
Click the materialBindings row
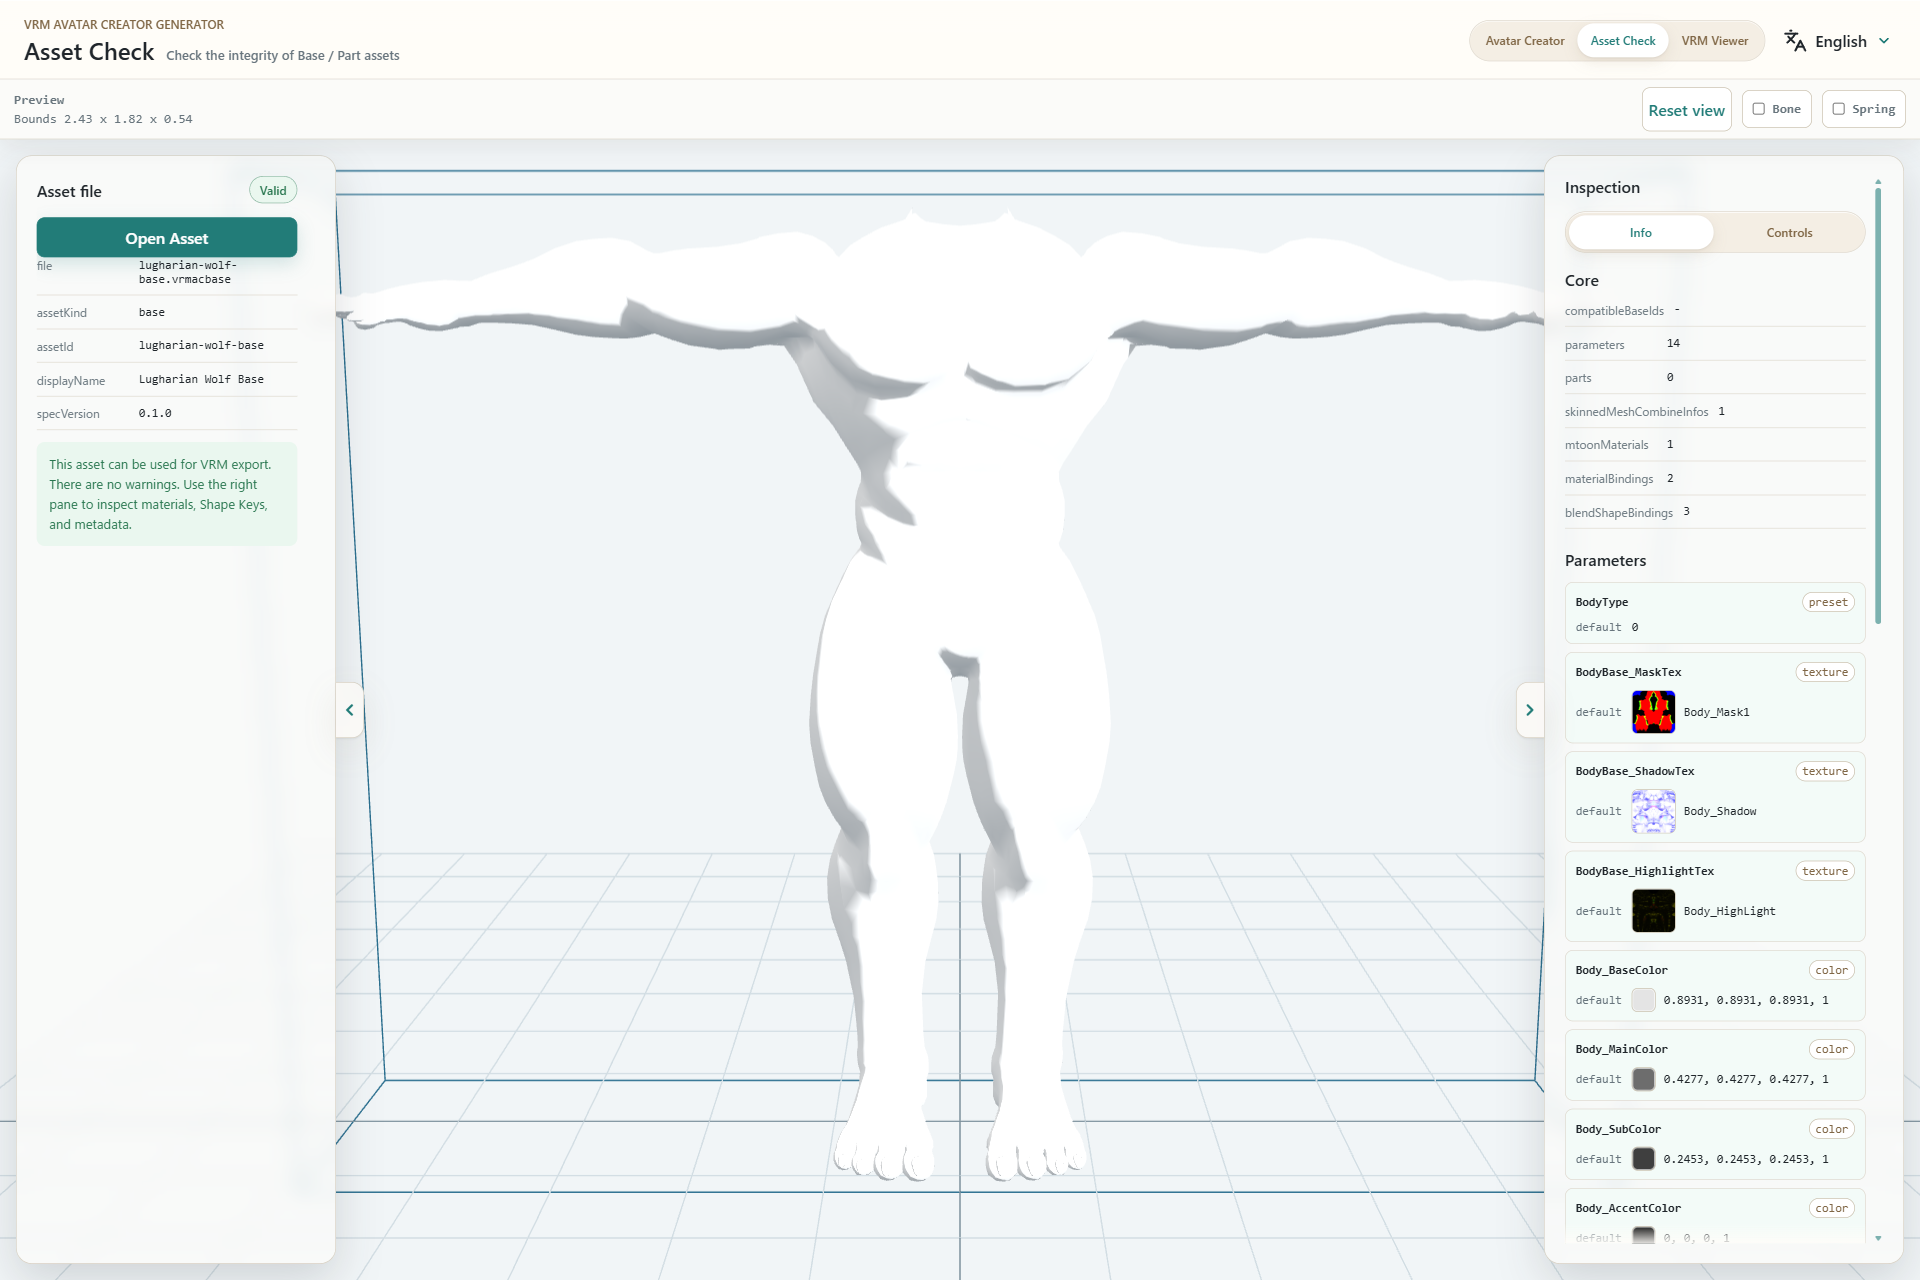click(1714, 478)
